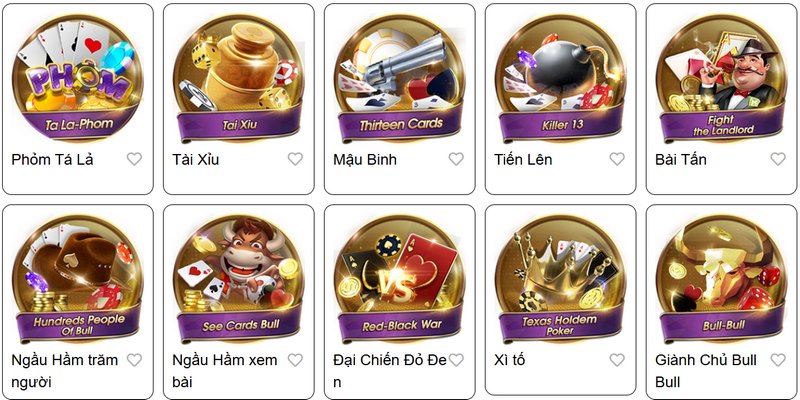Screen dimensions: 800x400
Task: Mark Bài Tấn as favorite
Action: click(x=778, y=159)
